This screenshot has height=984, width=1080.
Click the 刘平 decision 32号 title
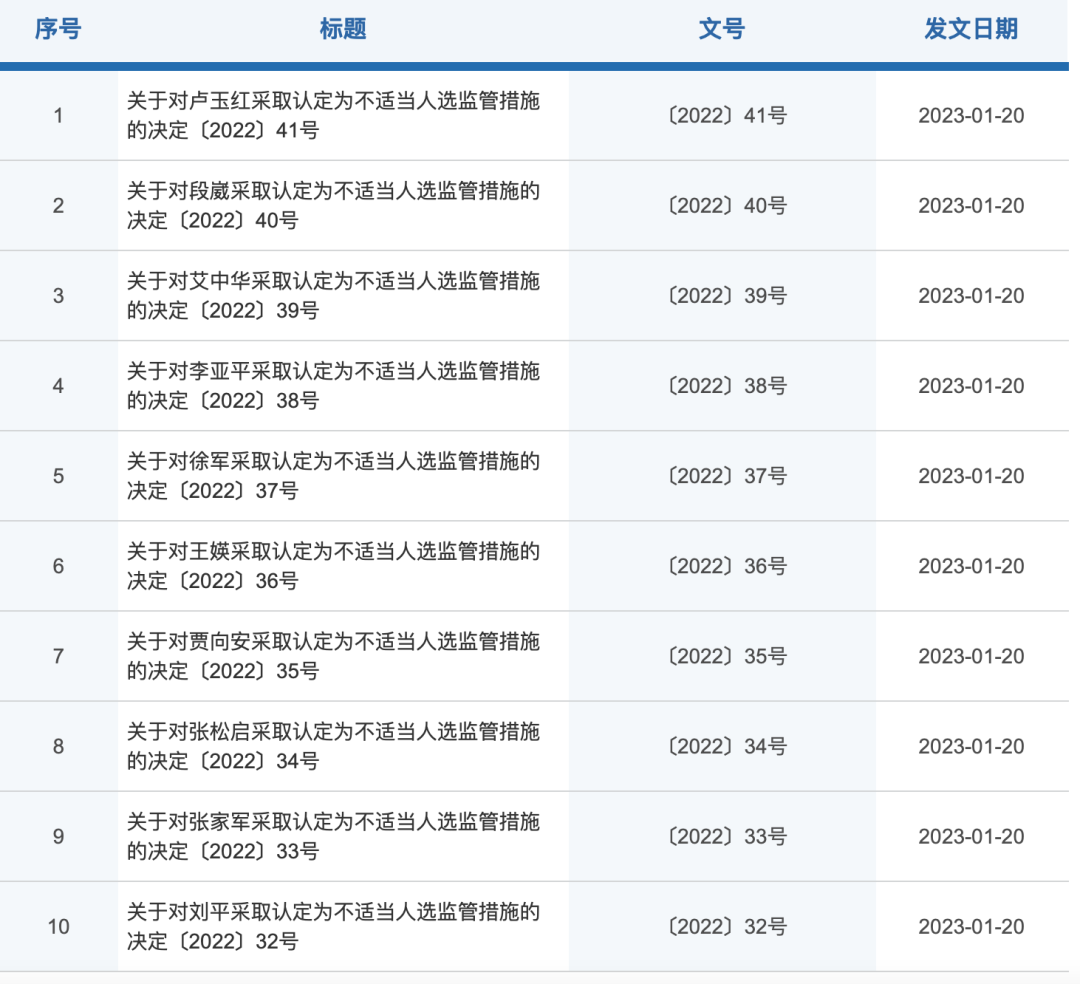[333, 926]
